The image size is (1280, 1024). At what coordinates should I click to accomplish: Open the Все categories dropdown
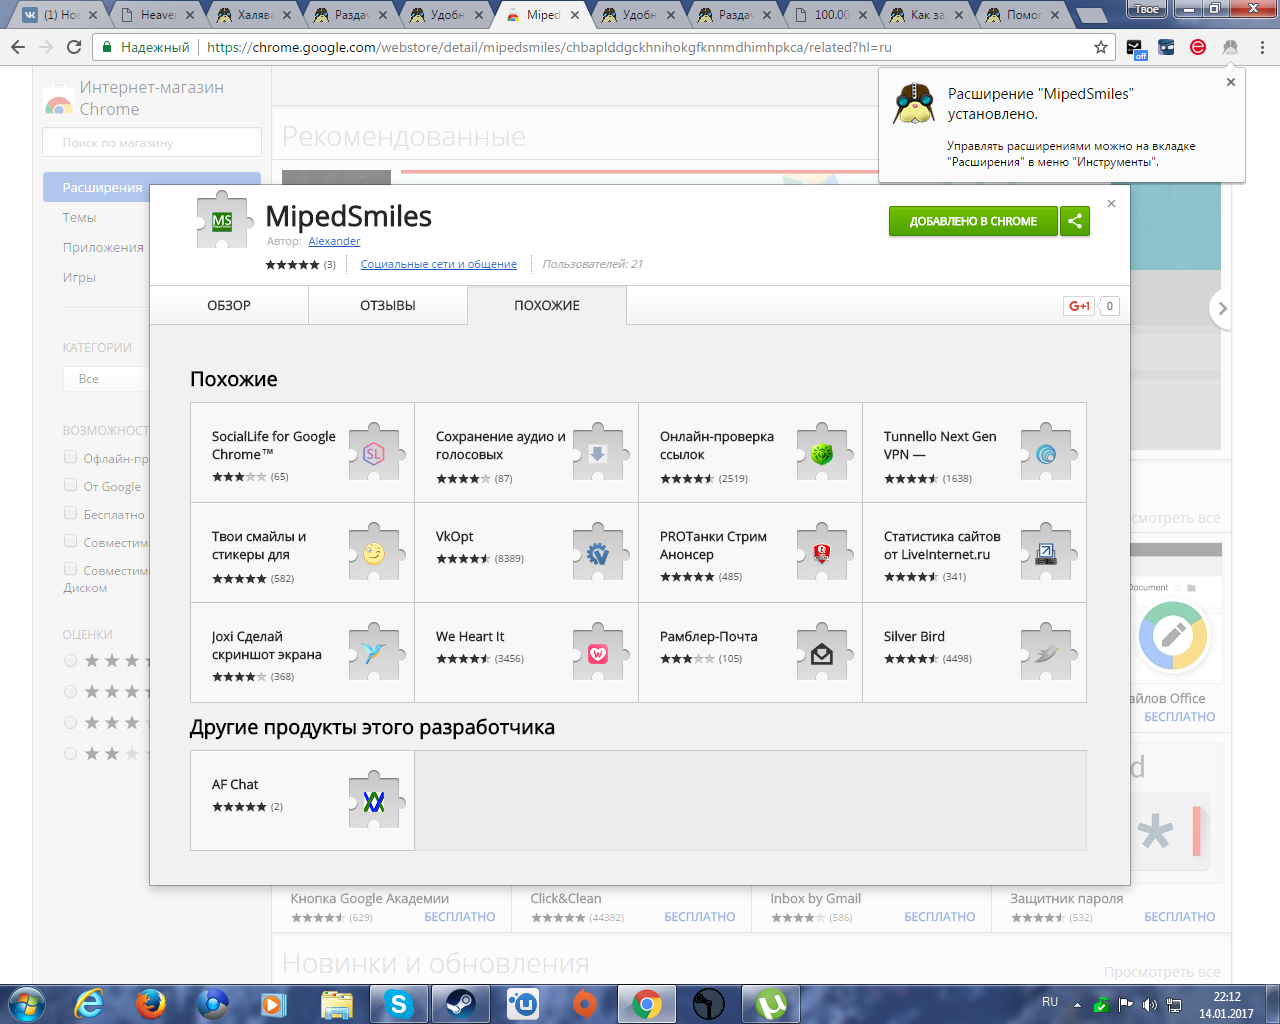click(106, 379)
